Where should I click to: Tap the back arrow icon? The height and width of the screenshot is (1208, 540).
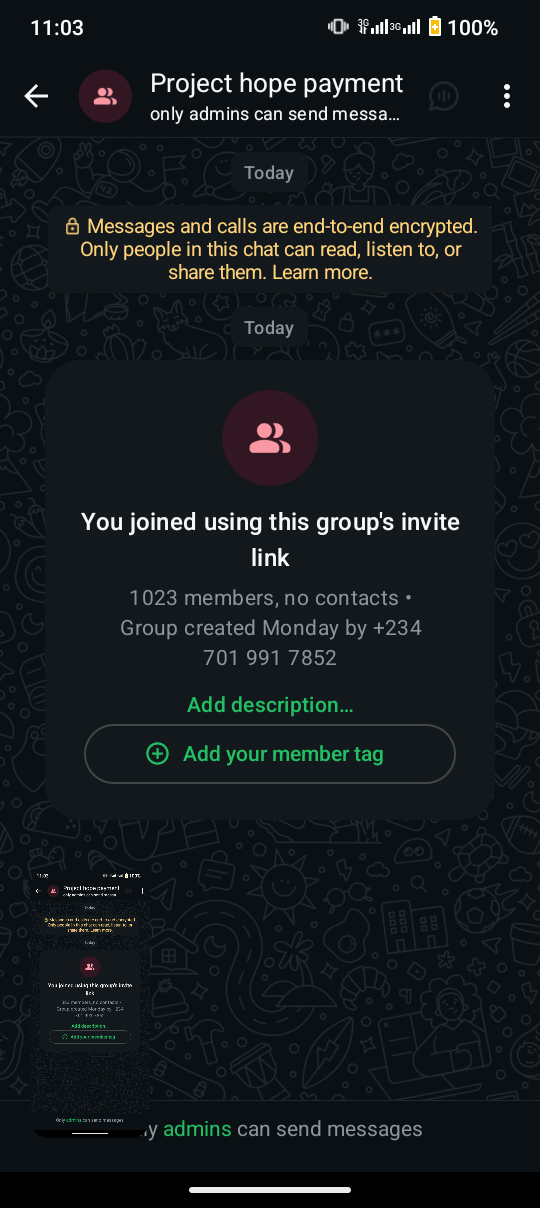(x=36, y=96)
